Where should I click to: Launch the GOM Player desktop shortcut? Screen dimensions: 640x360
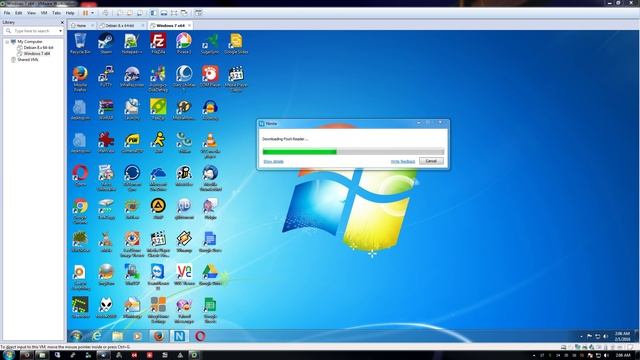coord(210,76)
